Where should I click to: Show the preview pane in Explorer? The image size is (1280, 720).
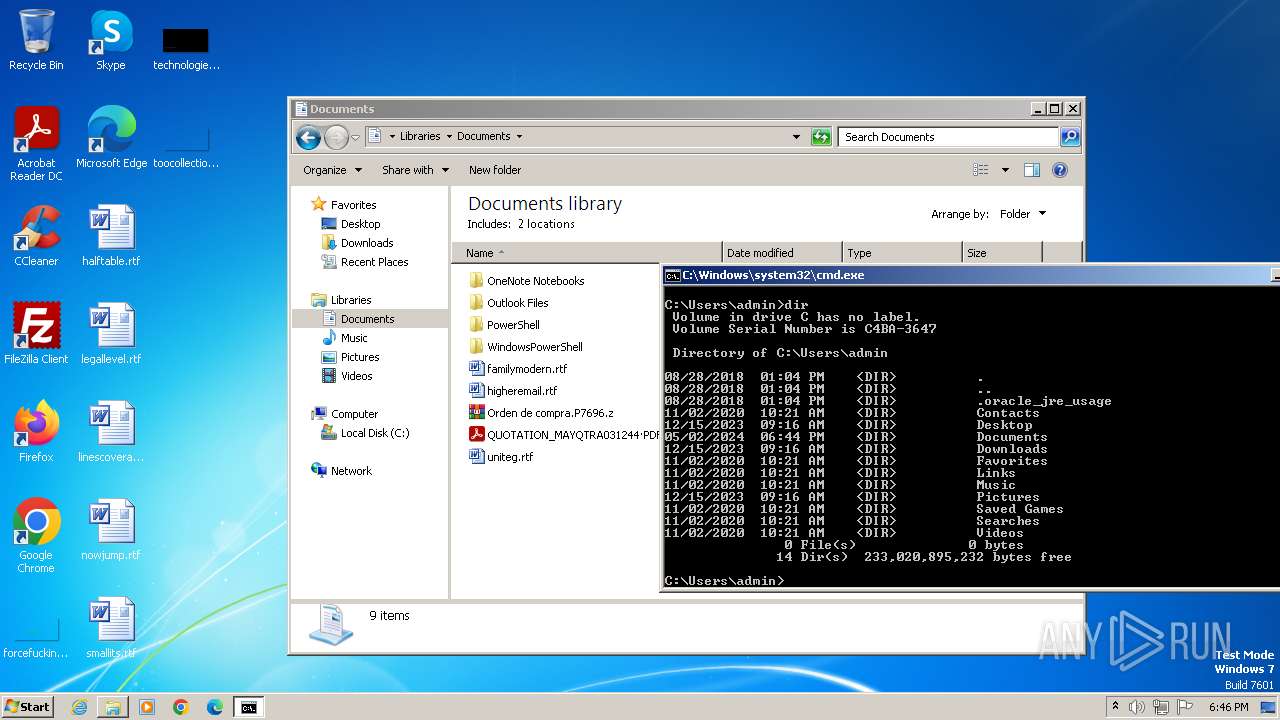pyautogui.click(x=1032, y=170)
